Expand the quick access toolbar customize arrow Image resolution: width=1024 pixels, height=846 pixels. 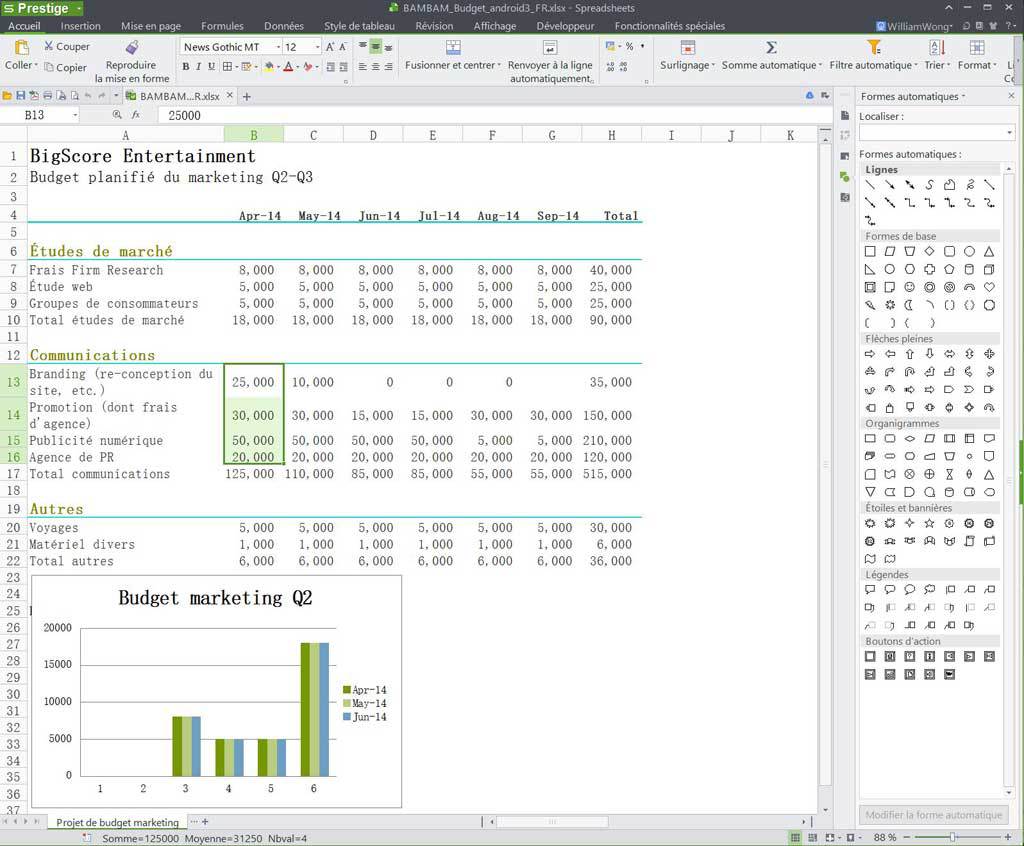116,96
